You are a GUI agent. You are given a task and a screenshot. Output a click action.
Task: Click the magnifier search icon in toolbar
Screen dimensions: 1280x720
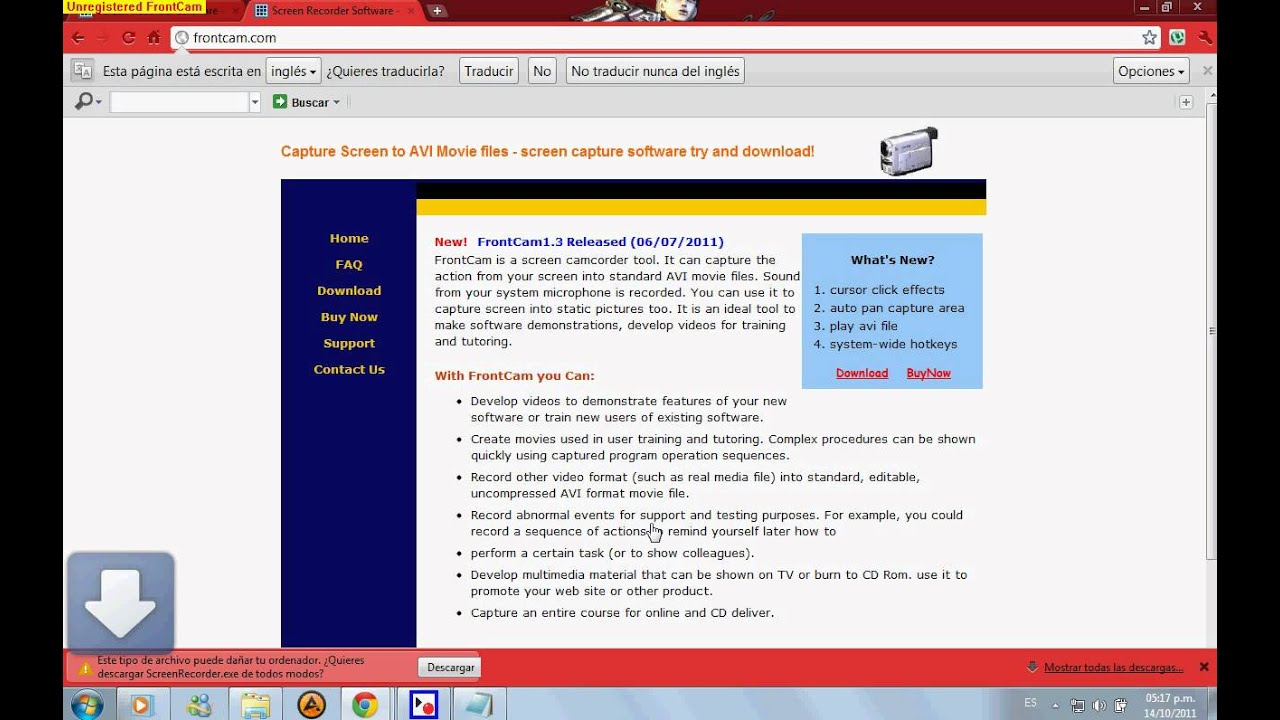coord(84,101)
